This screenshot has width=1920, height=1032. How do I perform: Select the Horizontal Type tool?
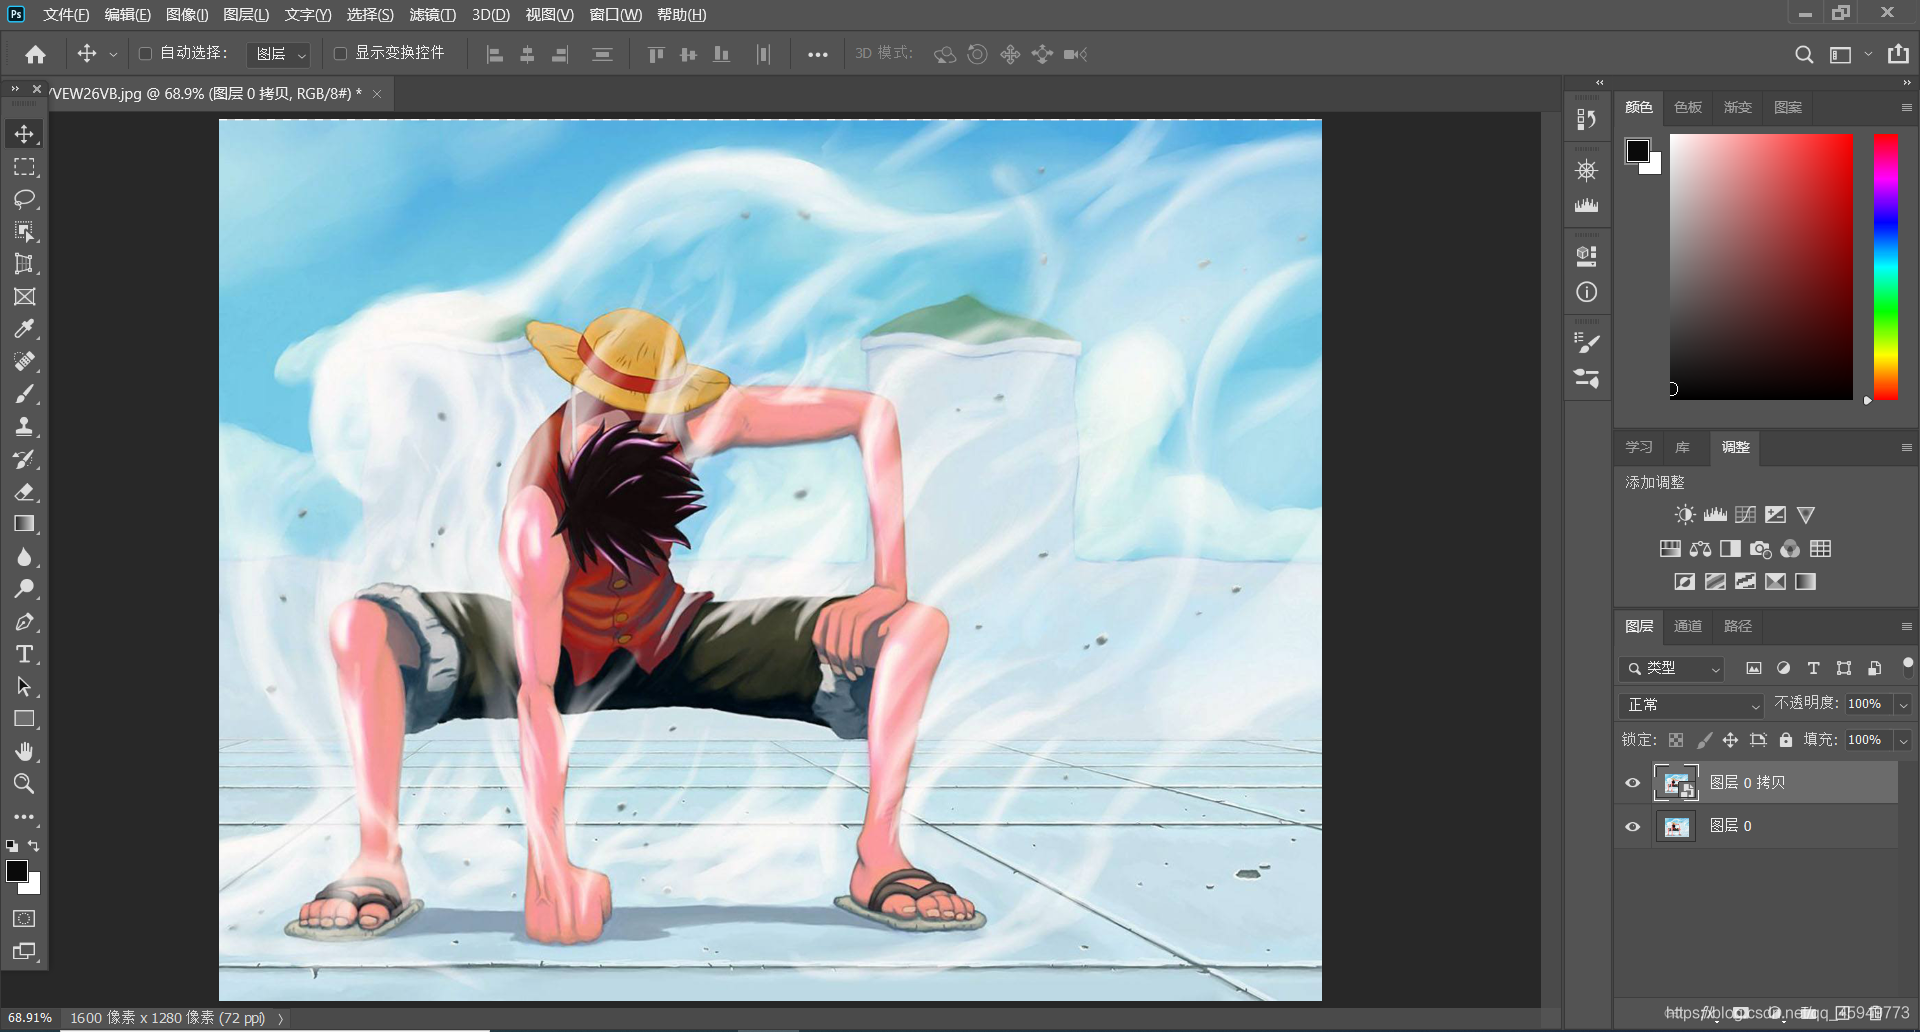pyautogui.click(x=24, y=654)
